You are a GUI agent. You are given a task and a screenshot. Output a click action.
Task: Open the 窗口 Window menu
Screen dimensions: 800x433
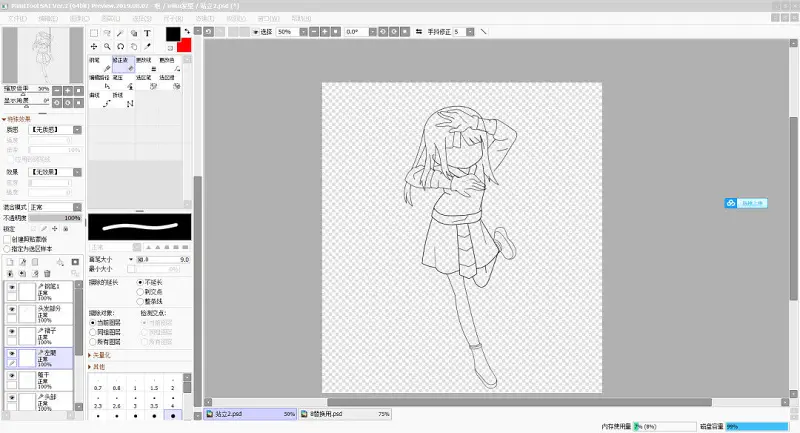click(x=268, y=18)
